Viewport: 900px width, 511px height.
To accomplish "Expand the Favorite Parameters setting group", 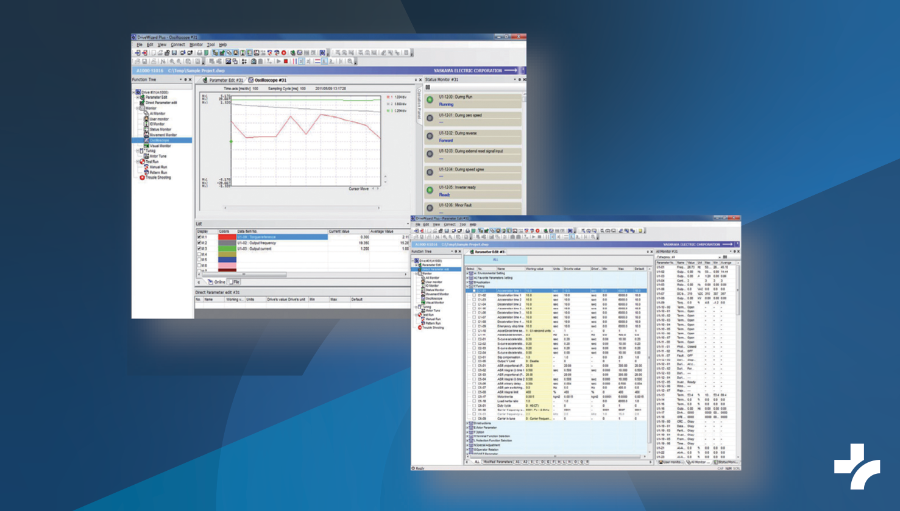I will click(x=467, y=278).
